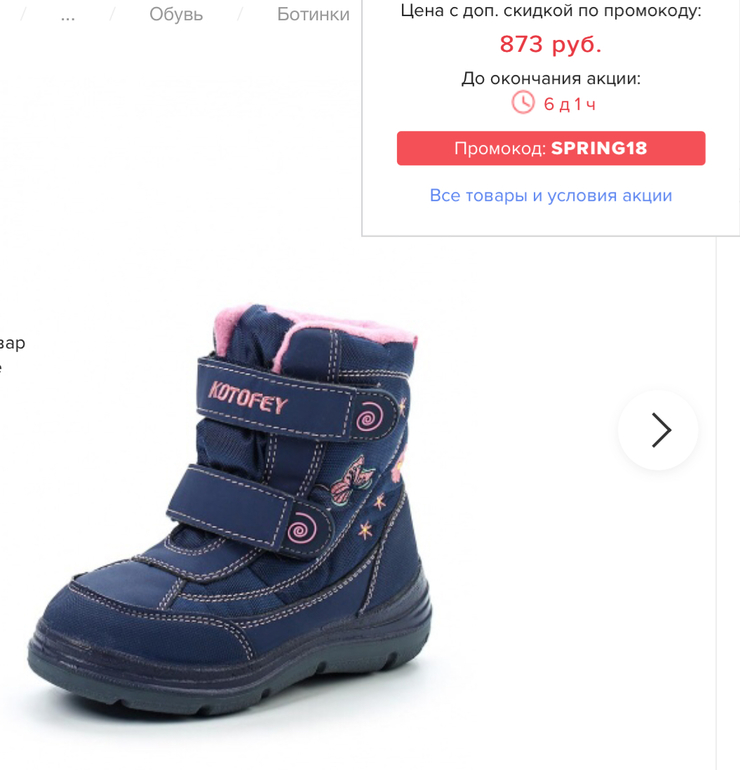Click the orange stars embroidery on boot
The width and height of the screenshot is (740, 770).
(x=372, y=516)
